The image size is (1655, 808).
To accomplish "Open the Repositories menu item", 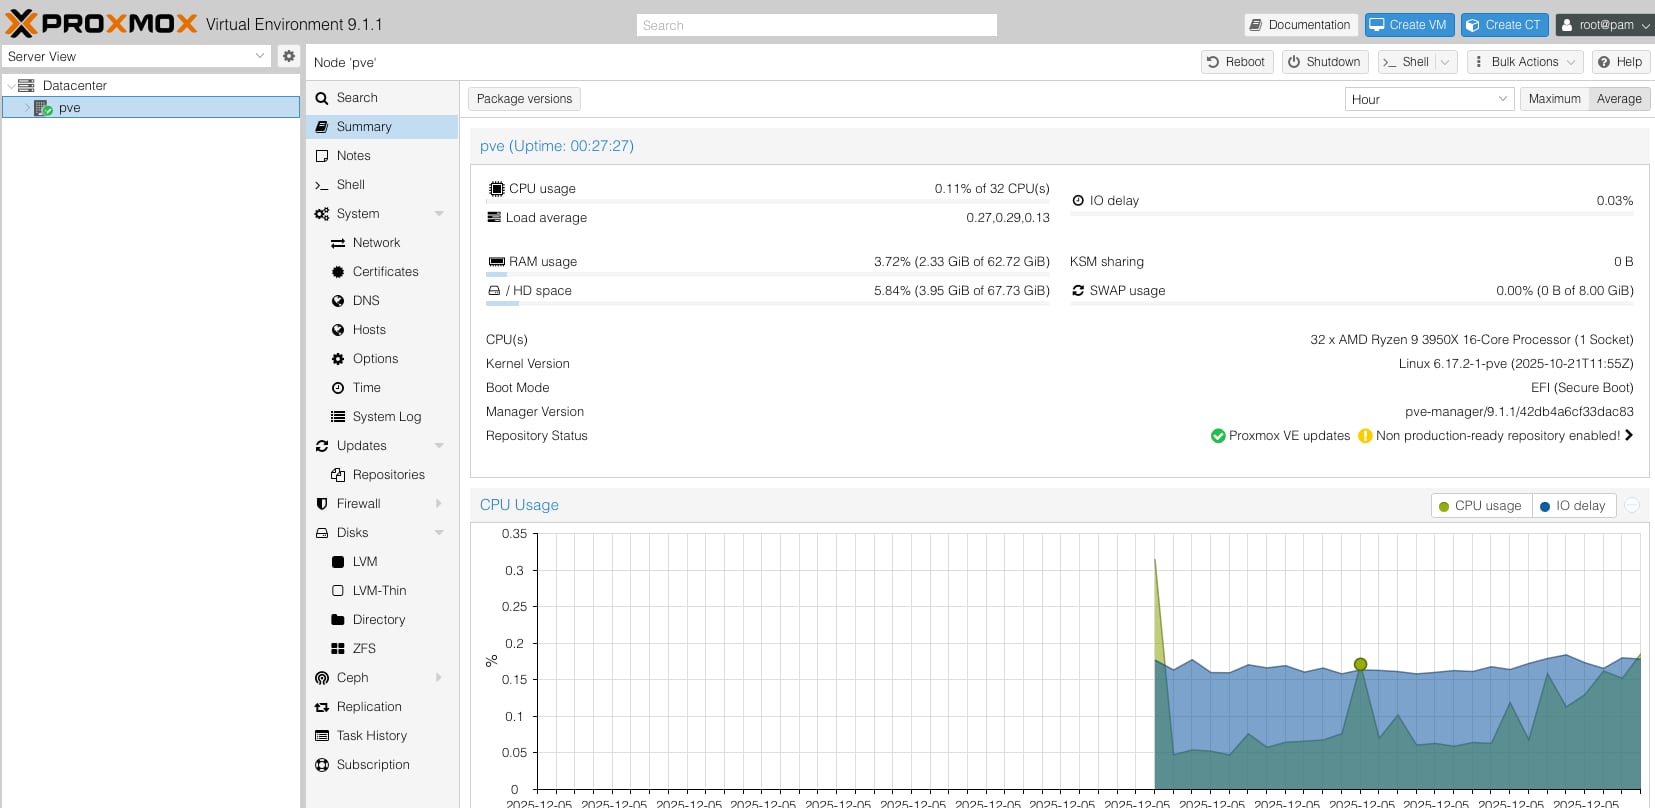I will pyautogui.click(x=388, y=475).
